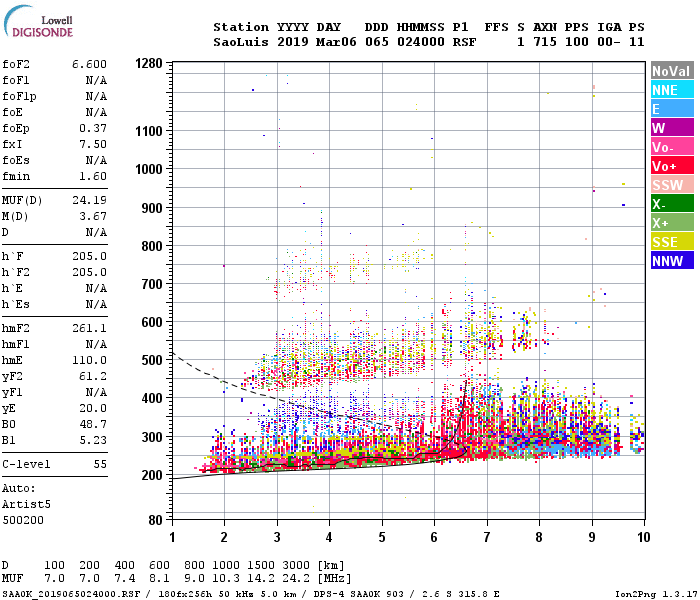700x600 pixels.
Task: Click the C-level value 55
Action: (x=100, y=464)
